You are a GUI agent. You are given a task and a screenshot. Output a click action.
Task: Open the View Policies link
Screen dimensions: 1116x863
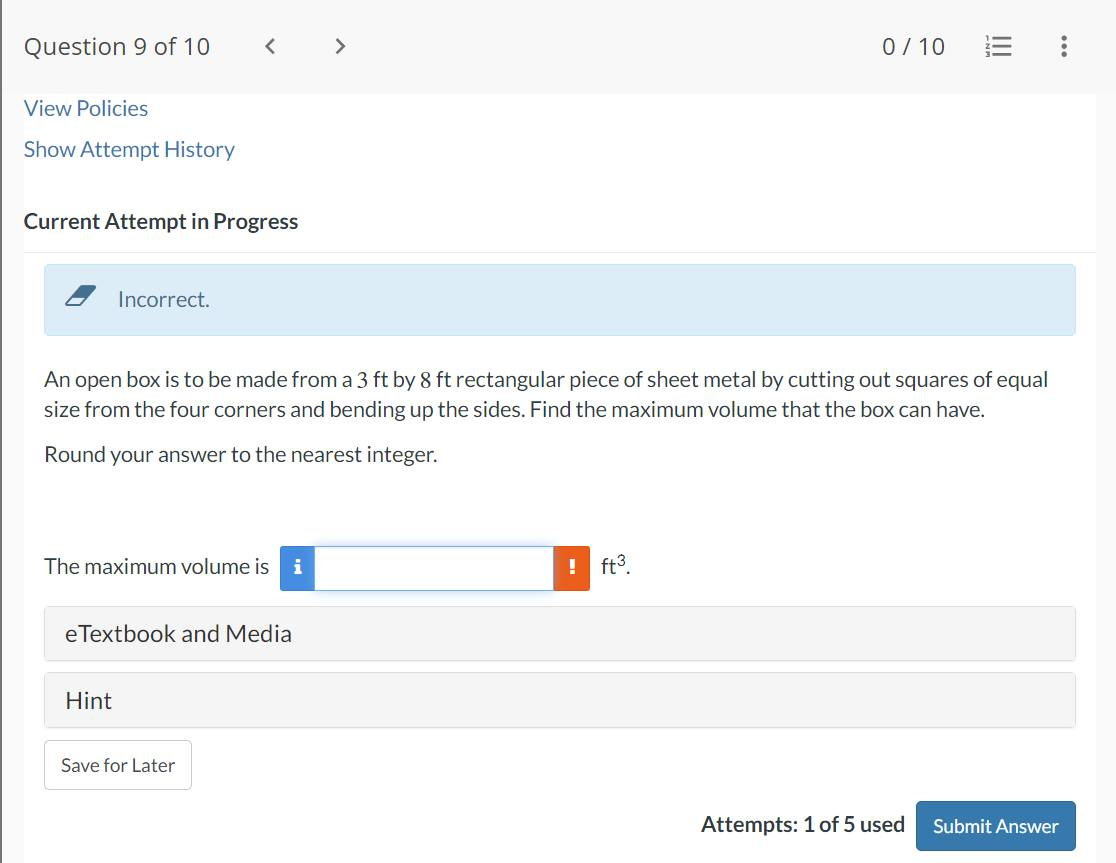click(x=86, y=108)
